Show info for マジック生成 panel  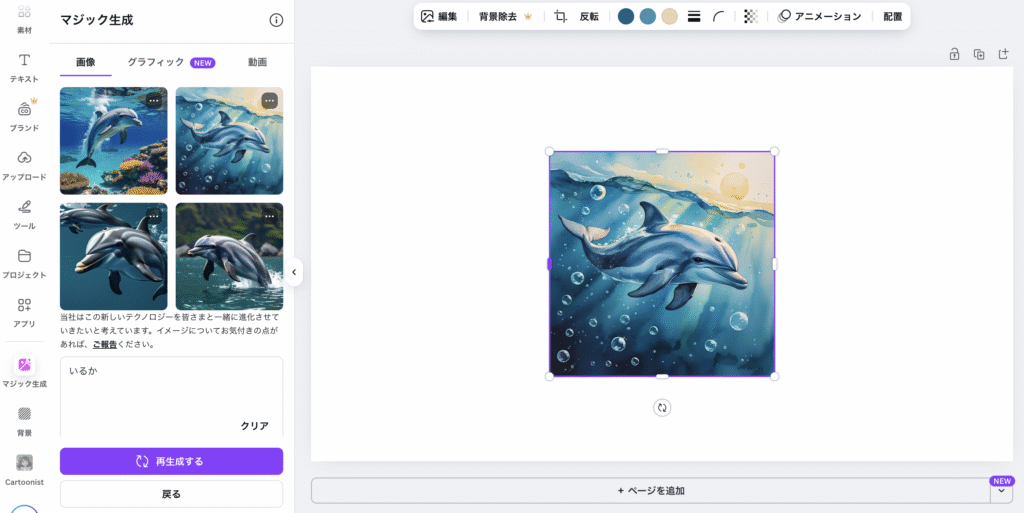[x=276, y=20]
